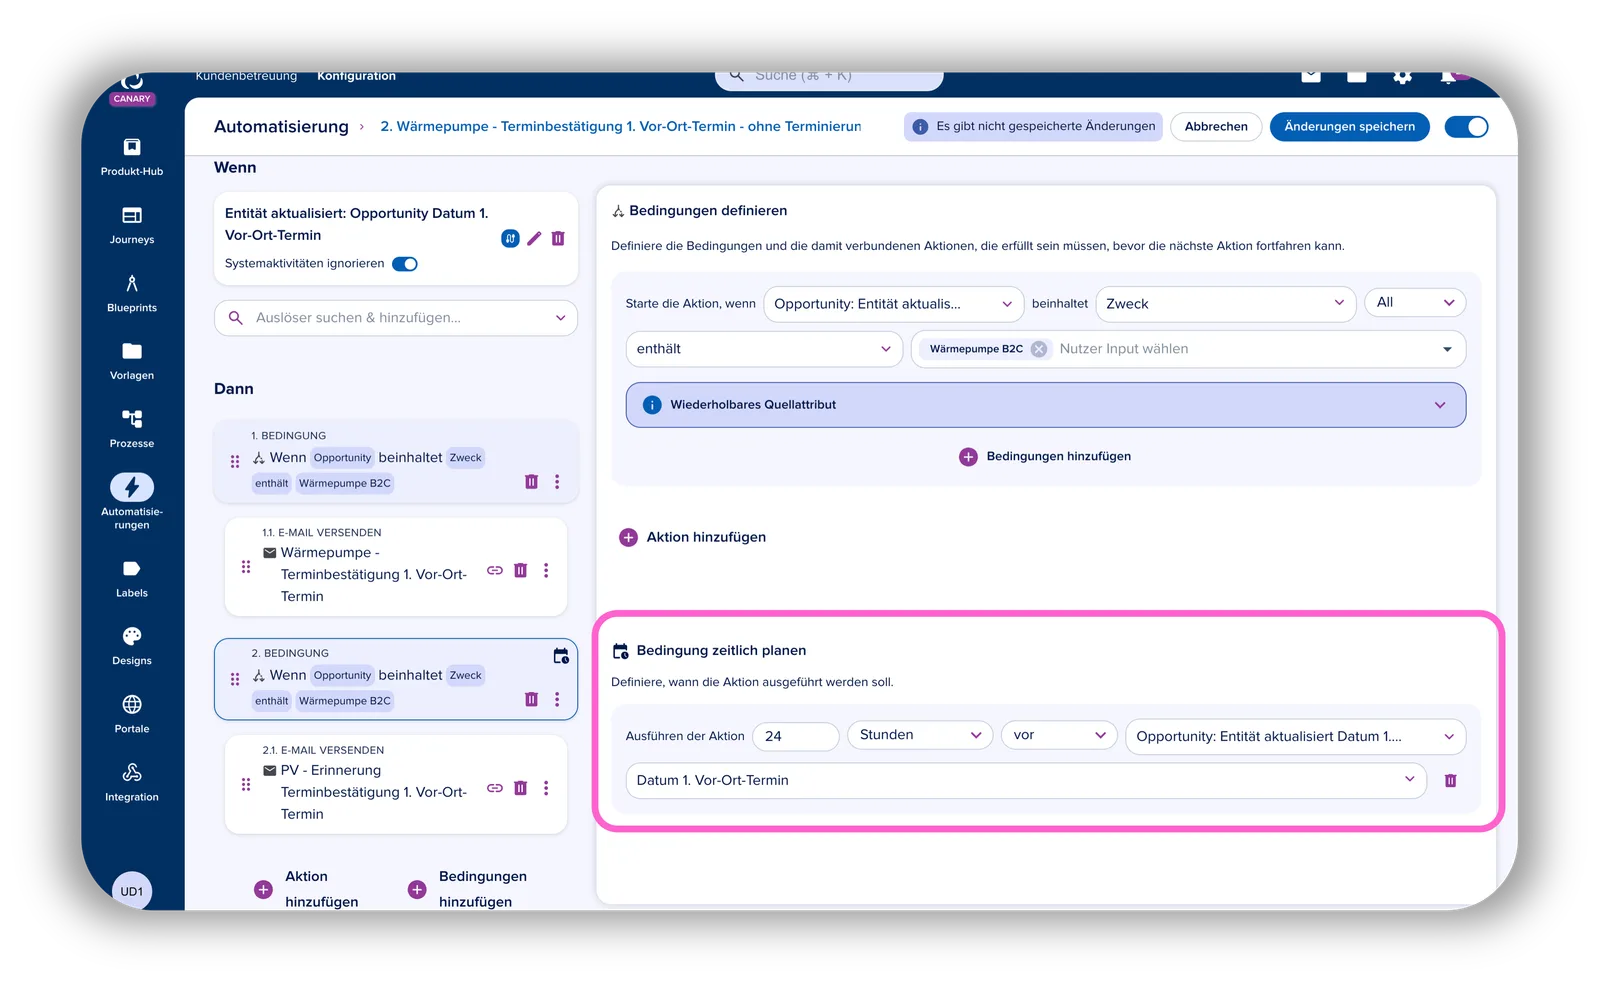Click the breadcrumb title 2. Wärmepumpe - Terminbestätigung
This screenshot has height=983, width=1600.
click(621, 127)
